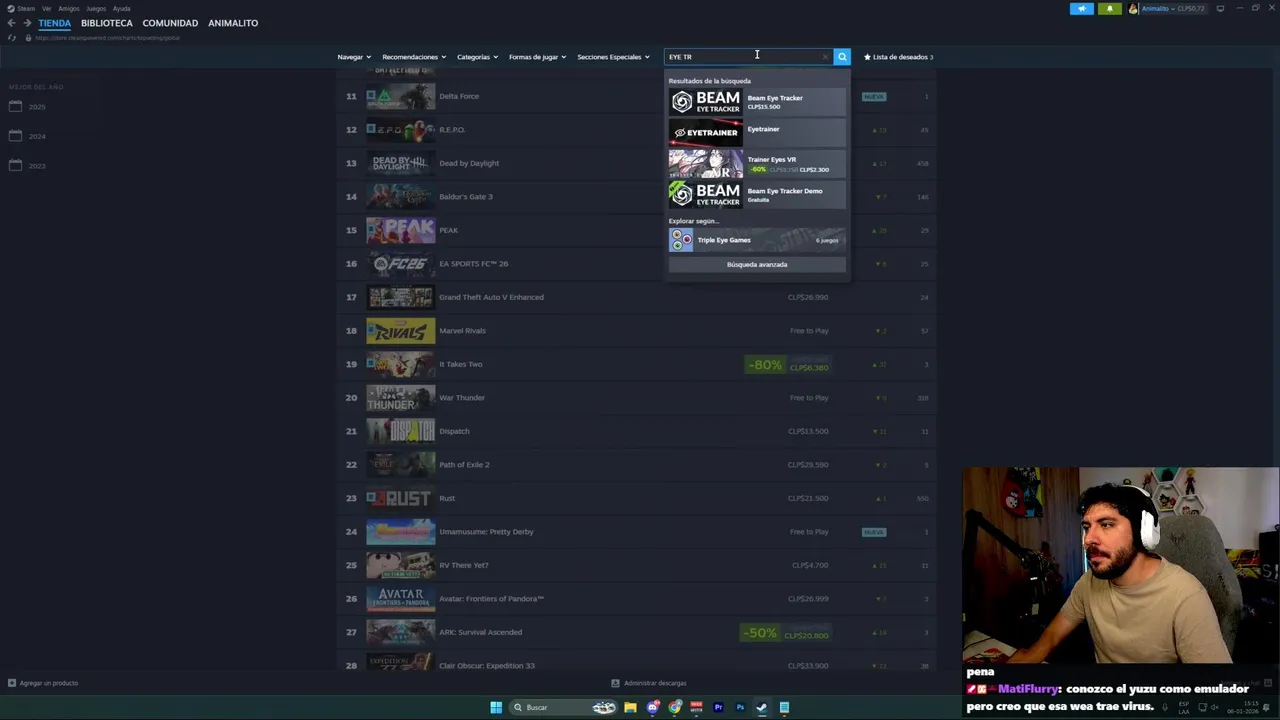1280x720 pixels.
Task: Open Baldur's Gate 3 chart row
Action: pyautogui.click(x=636, y=196)
